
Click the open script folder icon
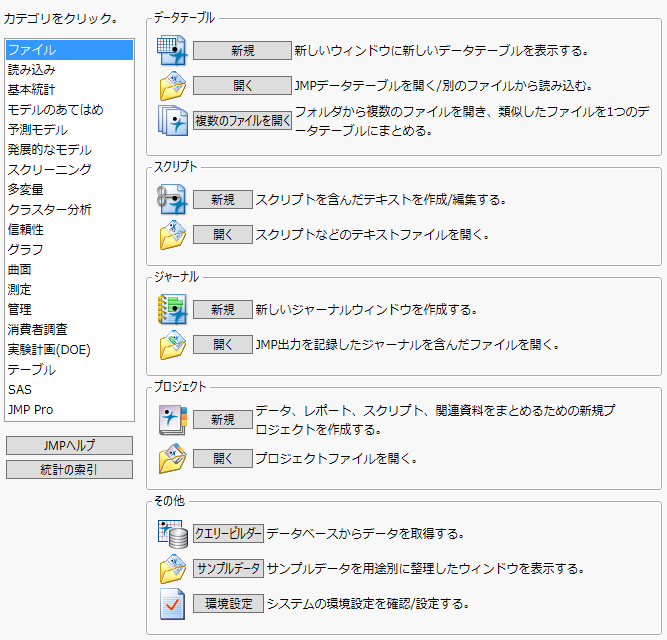coord(172,234)
